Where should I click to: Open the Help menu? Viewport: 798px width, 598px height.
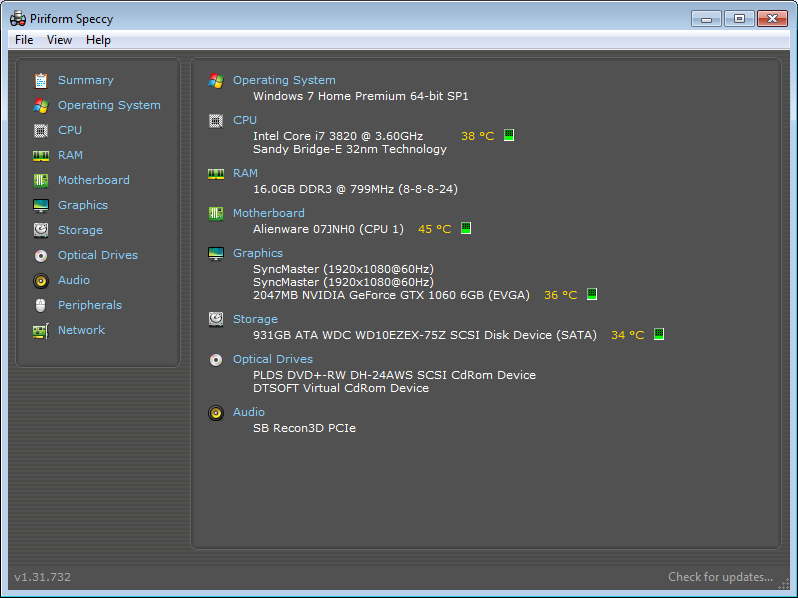point(98,40)
